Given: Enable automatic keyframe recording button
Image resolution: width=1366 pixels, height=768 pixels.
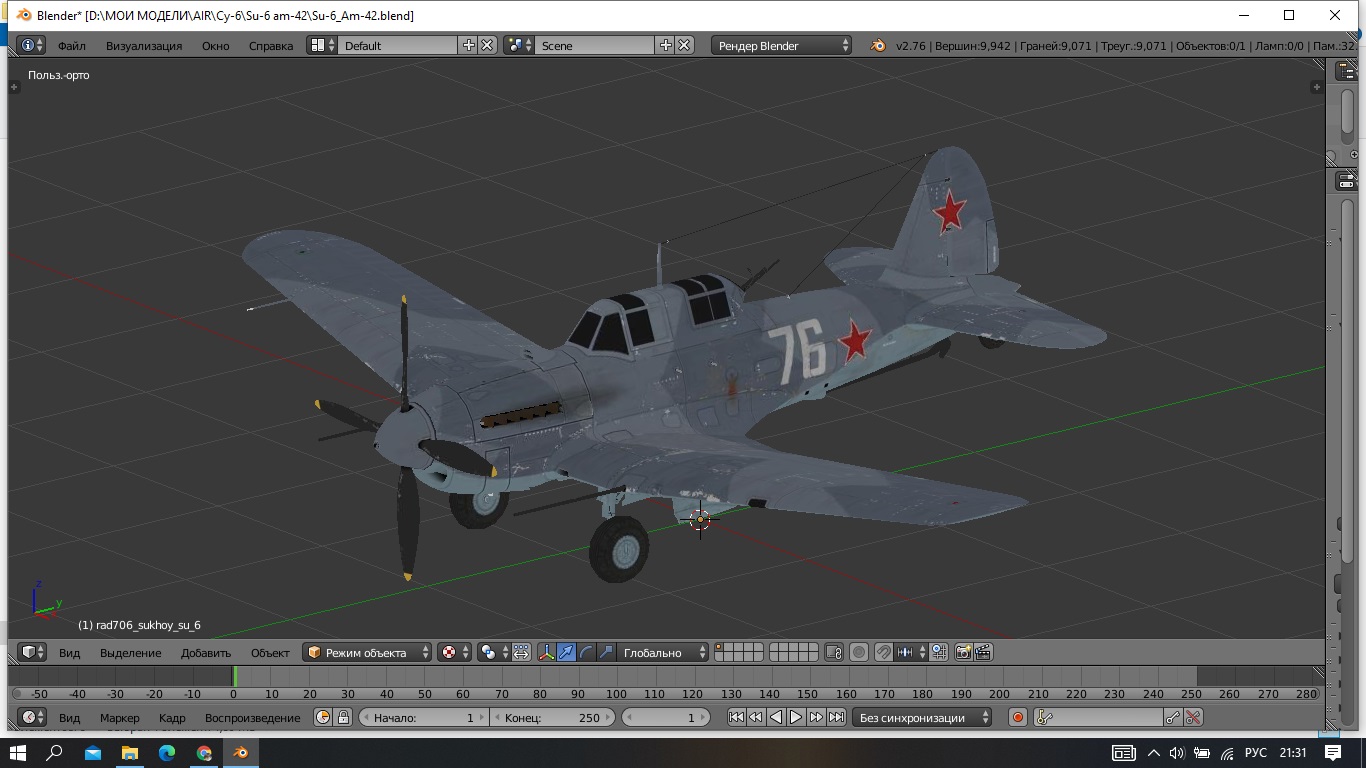Looking at the screenshot, I should click(x=1018, y=717).
